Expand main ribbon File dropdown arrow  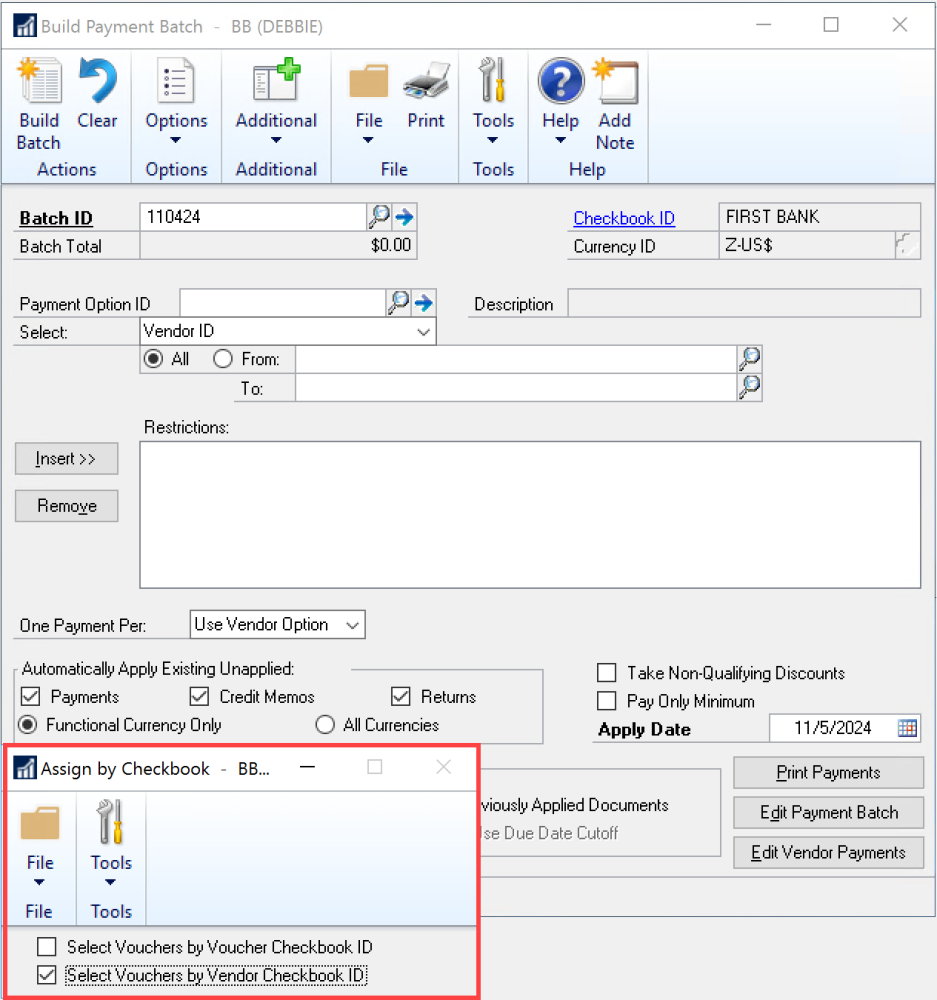click(368, 140)
